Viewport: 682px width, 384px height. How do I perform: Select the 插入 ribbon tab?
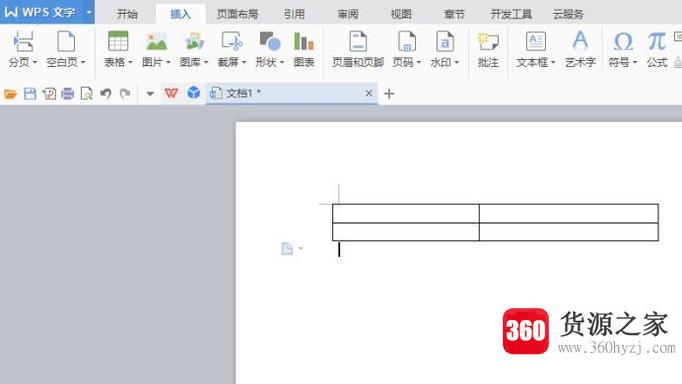point(181,14)
